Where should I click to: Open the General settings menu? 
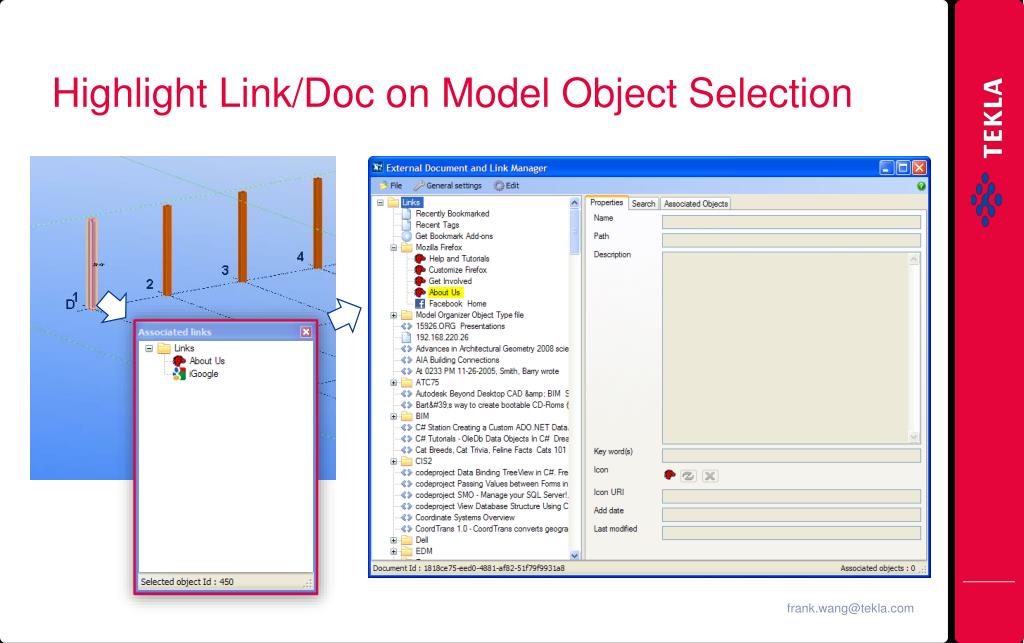(448, 185)
